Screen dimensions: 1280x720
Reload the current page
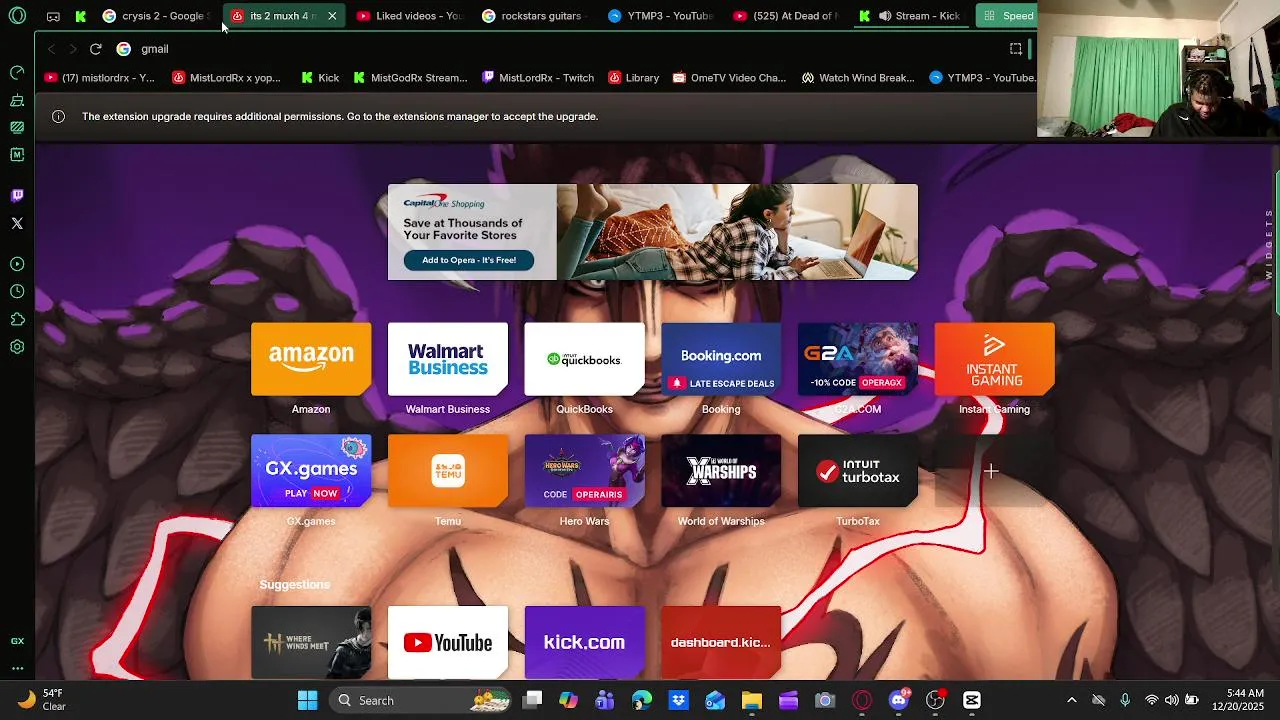click(x=95, y=49)
